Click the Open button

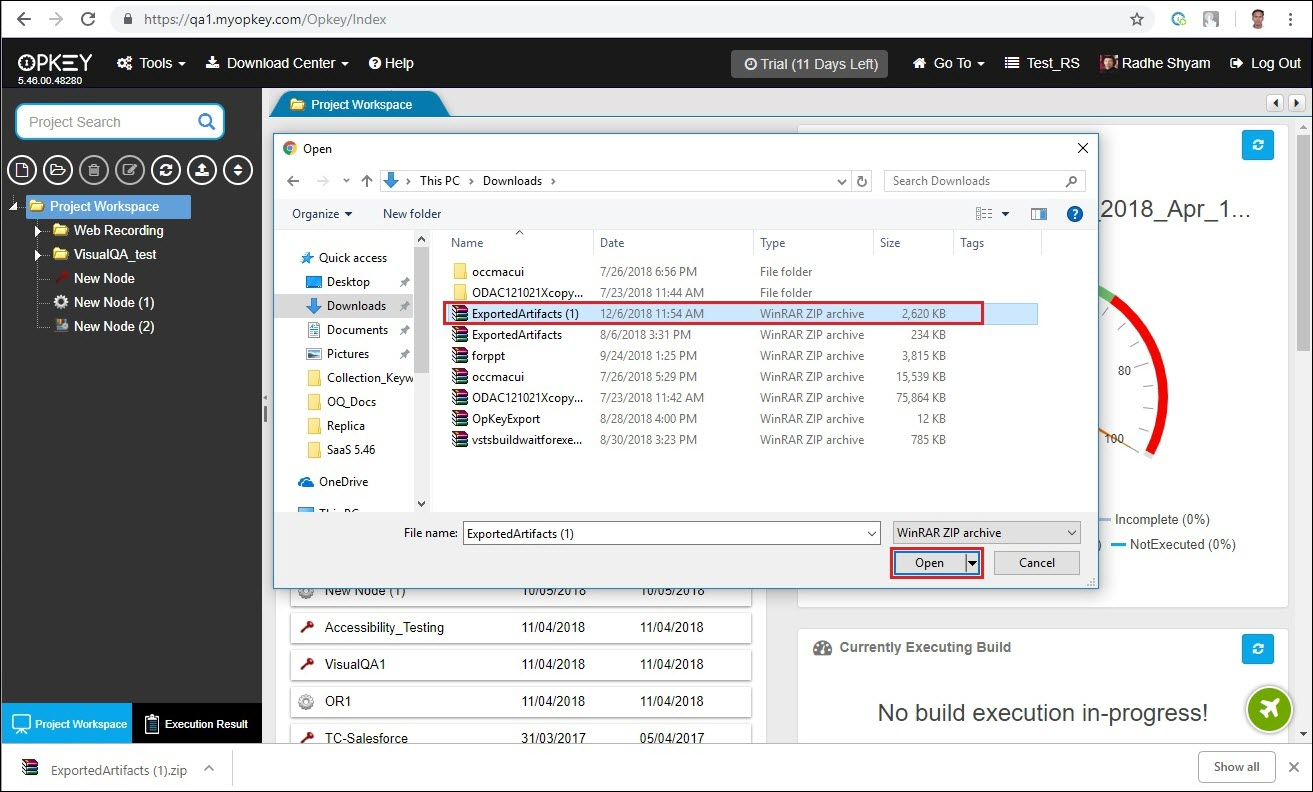tap(929, 563)
